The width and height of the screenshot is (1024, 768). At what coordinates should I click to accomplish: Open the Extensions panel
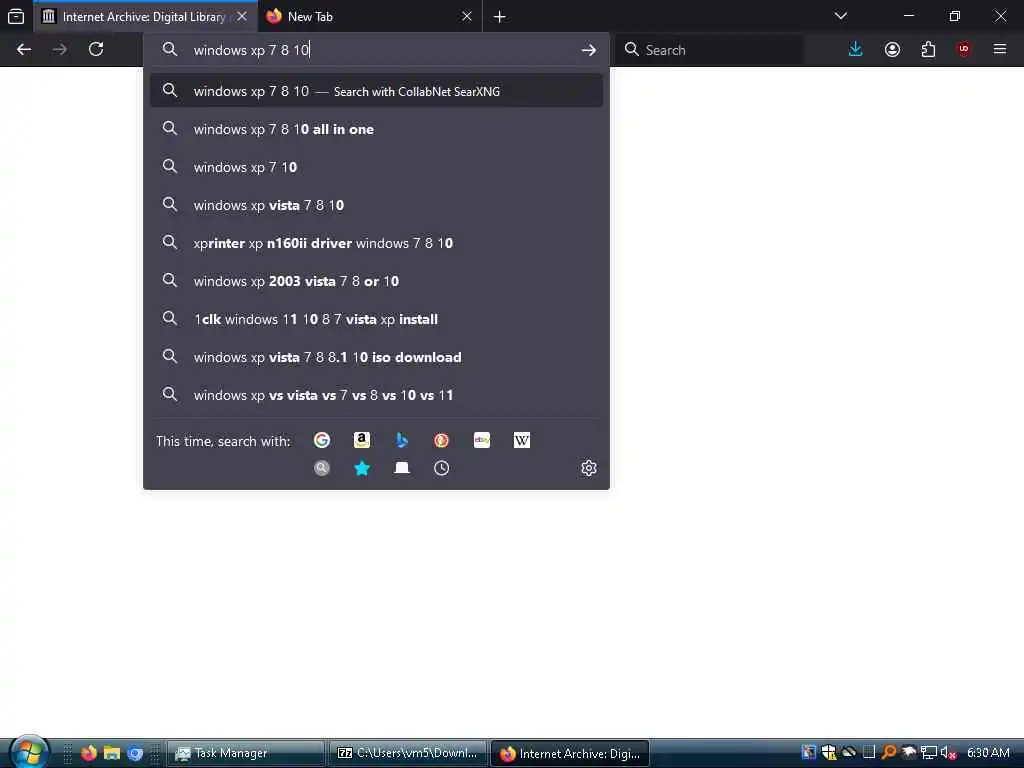click(x=928, y=50)
